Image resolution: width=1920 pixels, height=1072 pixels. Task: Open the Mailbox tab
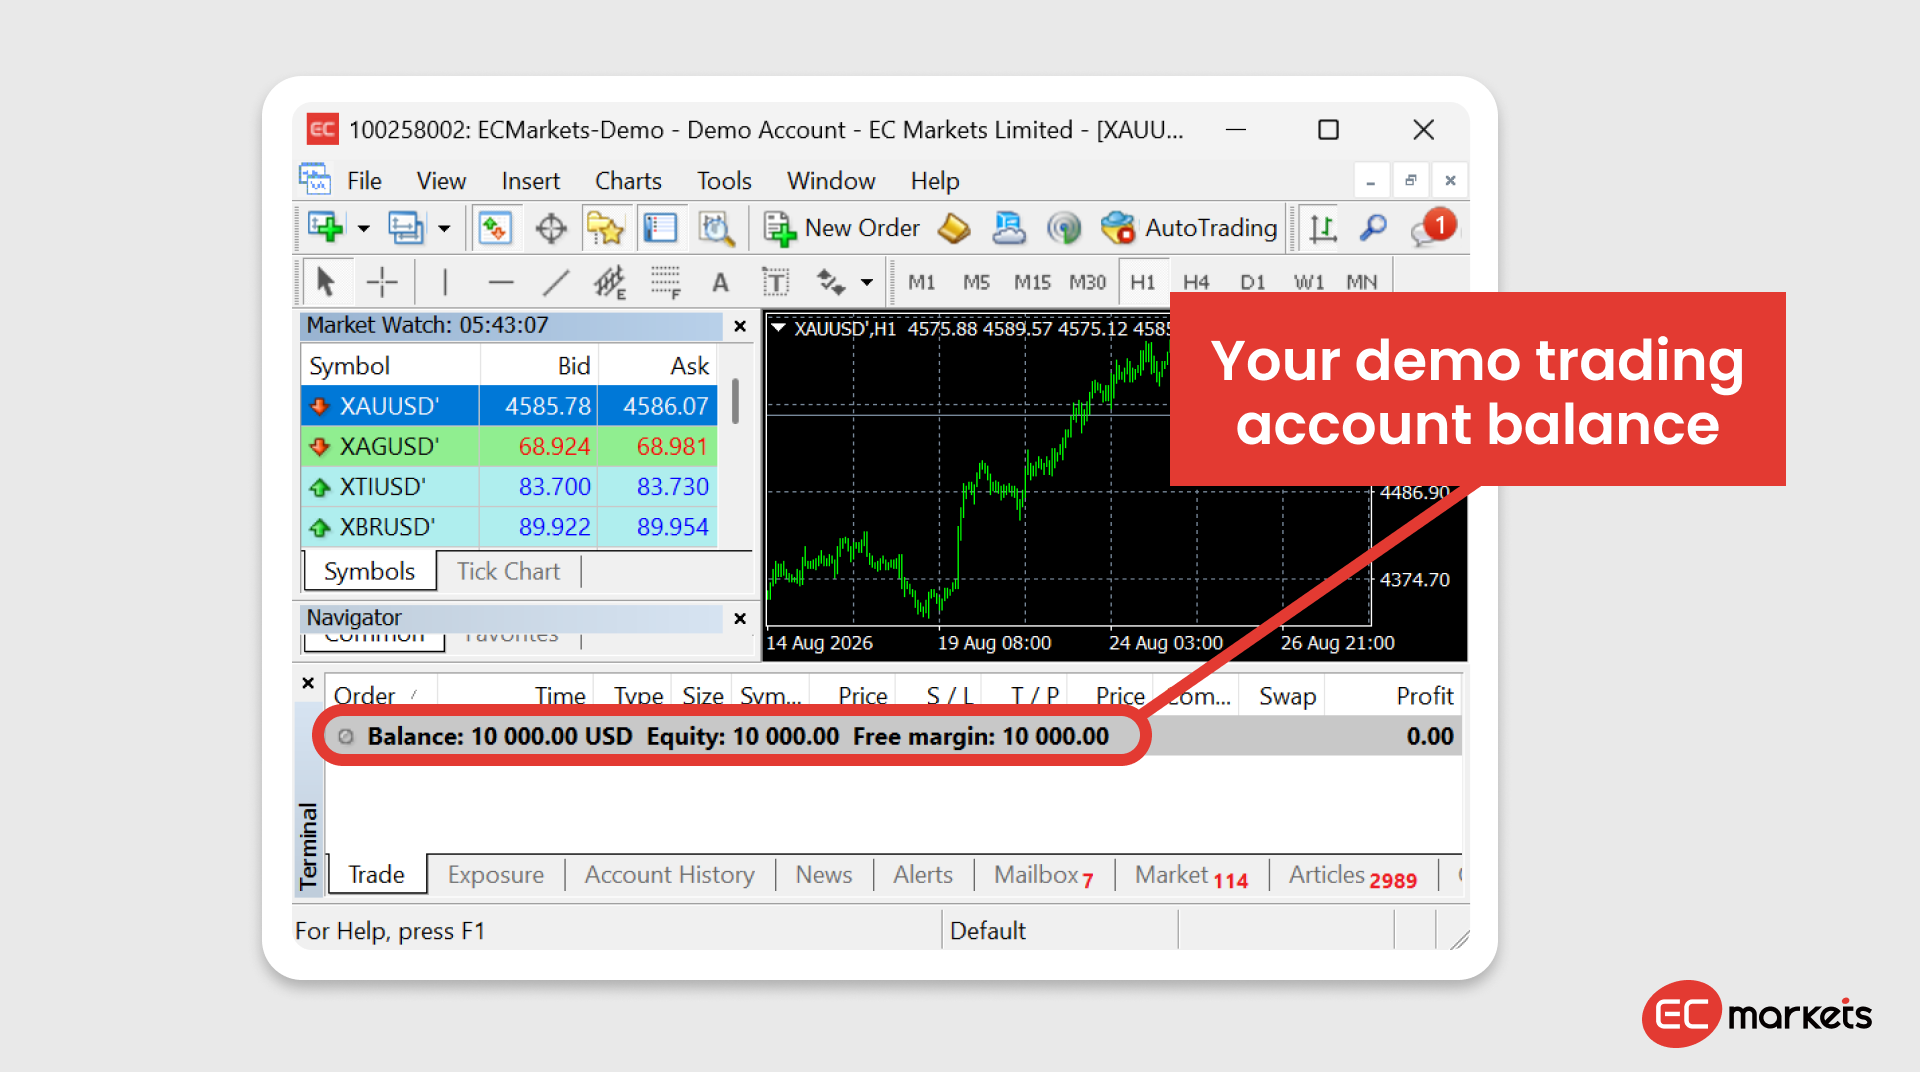pyautogui.click(x=1043, y=875)
